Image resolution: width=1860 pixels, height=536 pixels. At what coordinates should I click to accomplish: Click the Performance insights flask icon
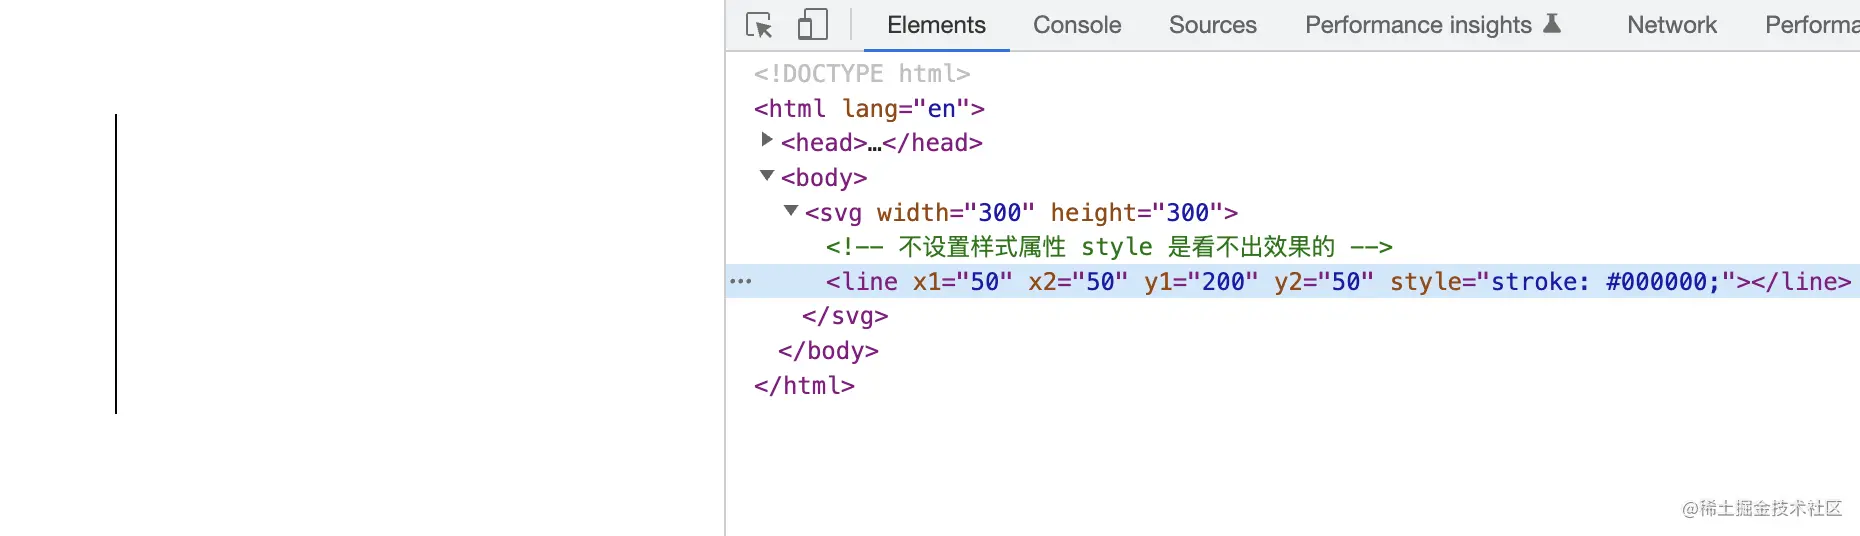1552,24
